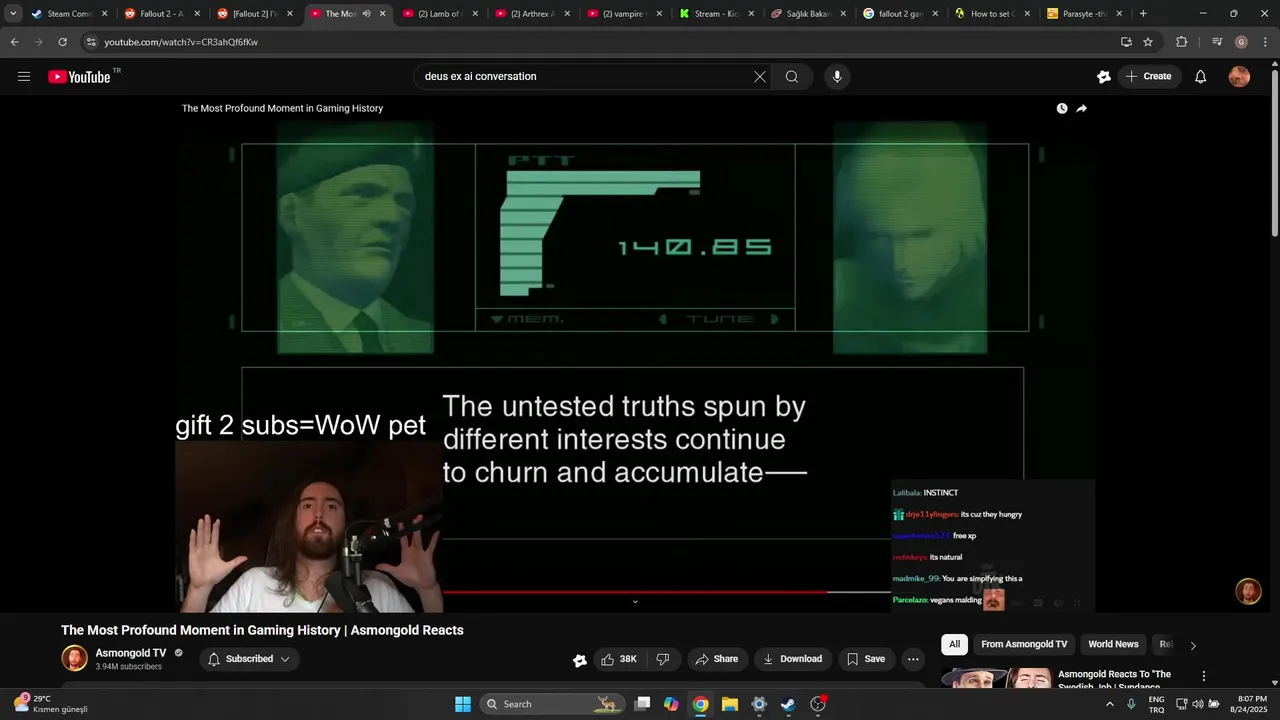1280x720 pixels.
Task: Select the All filter chip
Action: [x=954, y=644]
